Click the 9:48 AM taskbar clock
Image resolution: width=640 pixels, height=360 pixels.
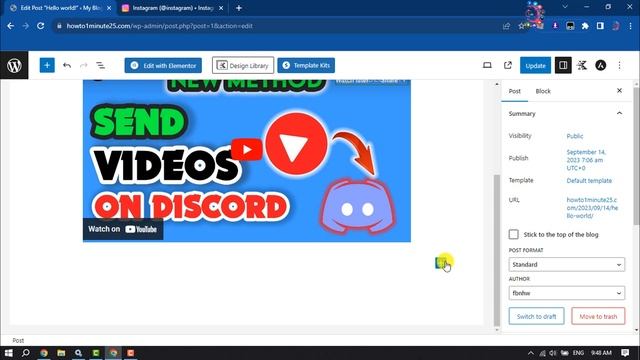click(x=601, y=353)
